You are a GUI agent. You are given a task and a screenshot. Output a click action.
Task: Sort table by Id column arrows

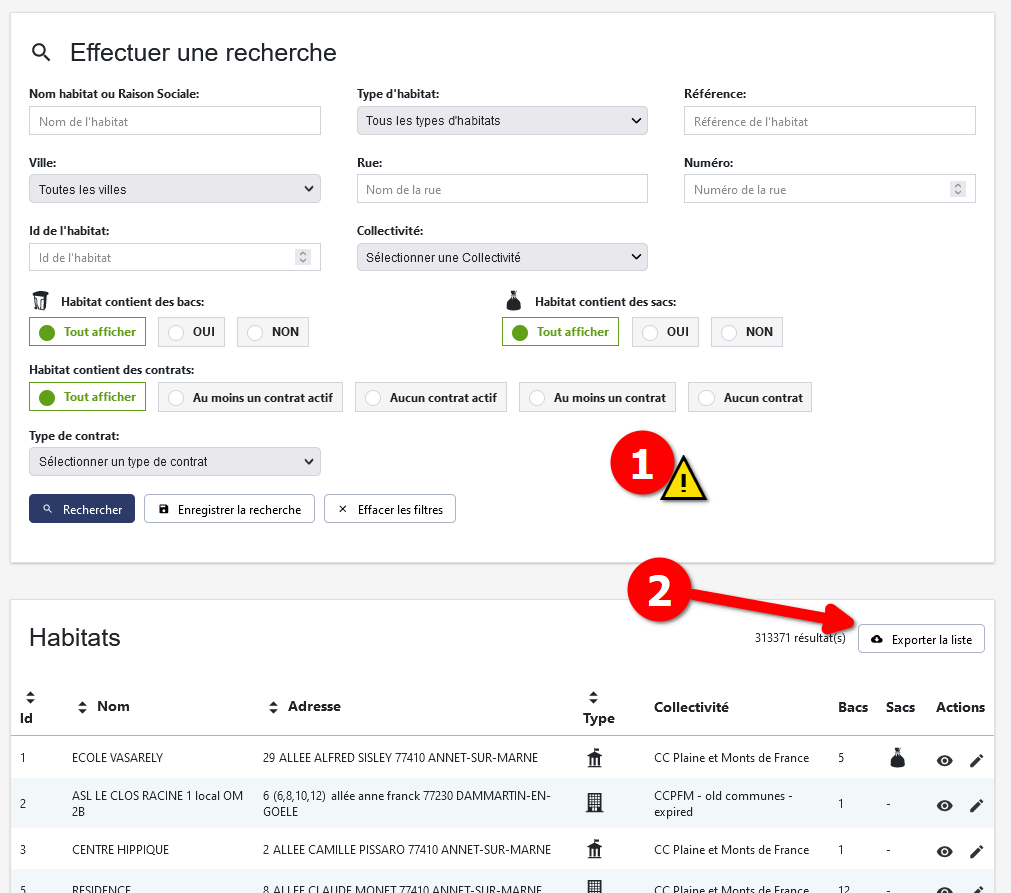click(x=30, y=697)
